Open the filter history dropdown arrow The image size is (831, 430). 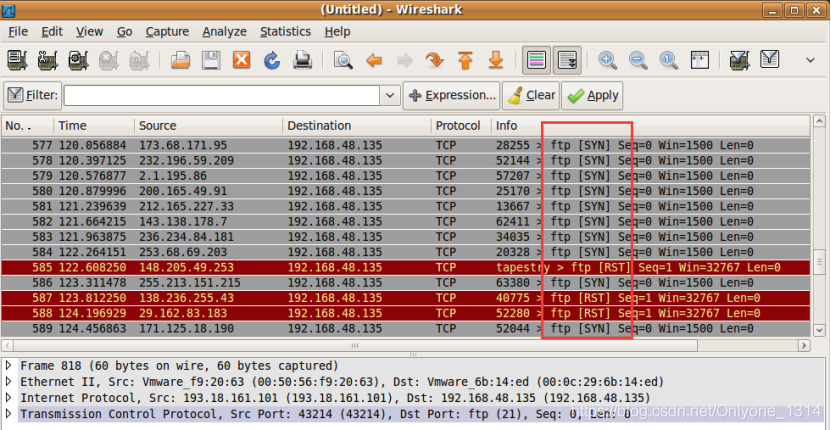tap(390, 95)
